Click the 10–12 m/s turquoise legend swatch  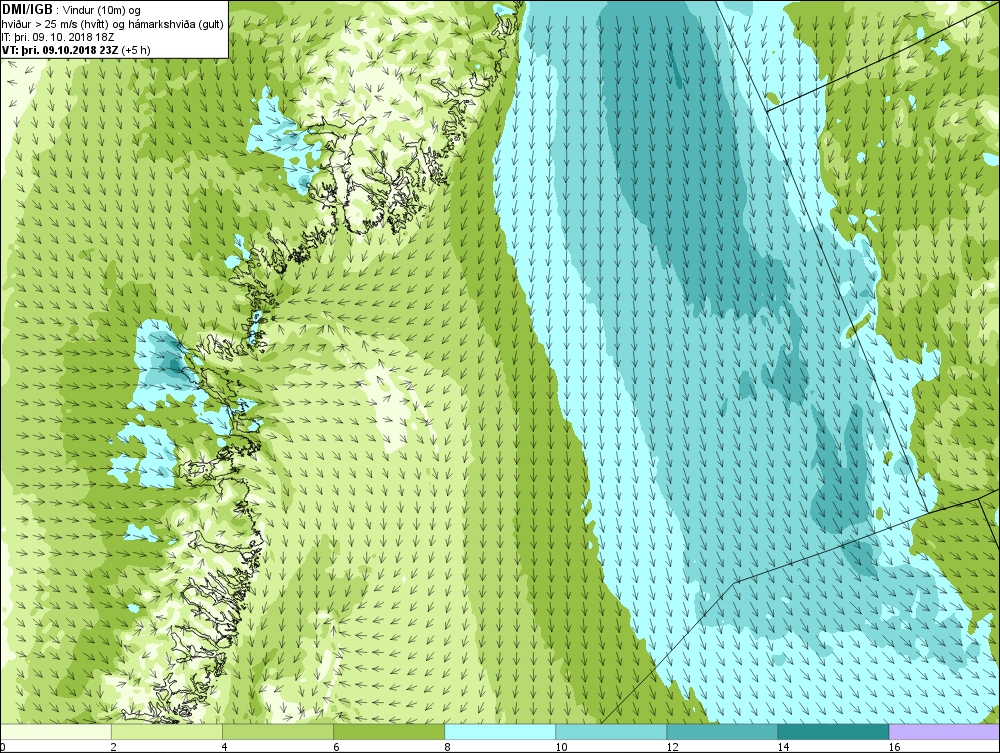[611, 731]
